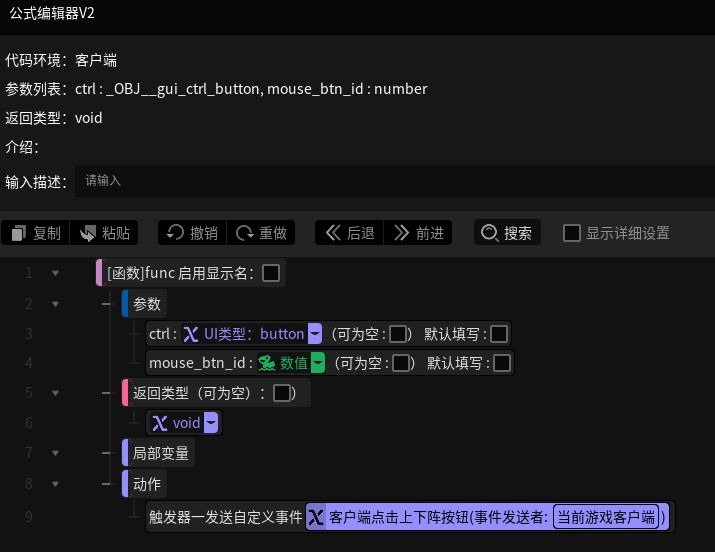Collapse the 参数 section on line 2
The width and height of the screenshot is (715, 552).
click(x=55, y=304)
